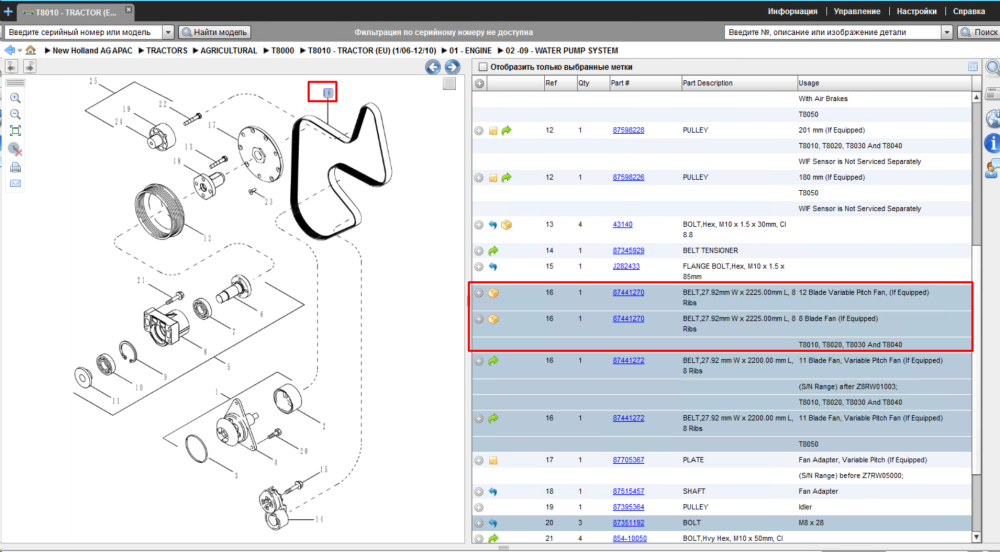
Task: Toggle plus circle for SHAFT row
Action: click(479, 492)
